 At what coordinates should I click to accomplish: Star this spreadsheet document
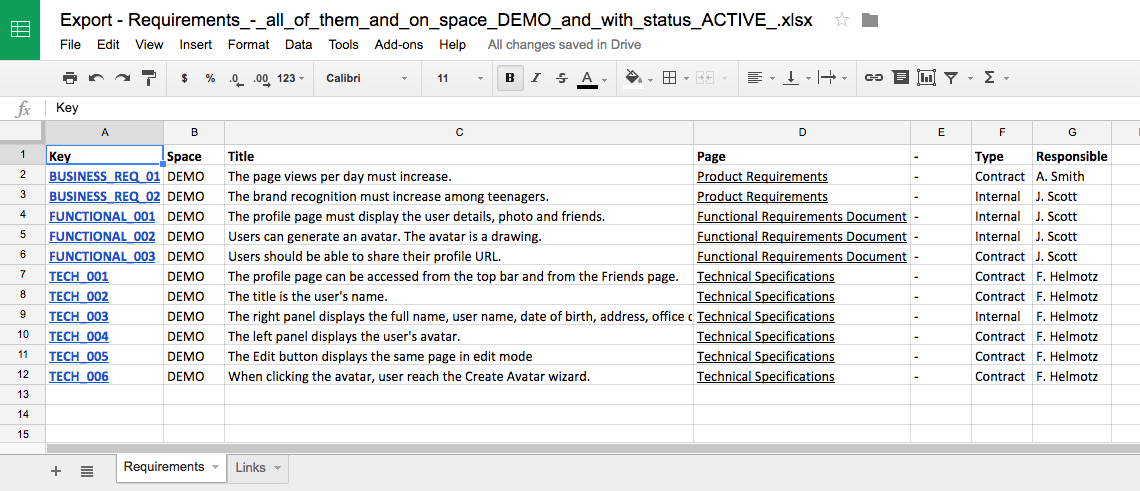point(842,20)
